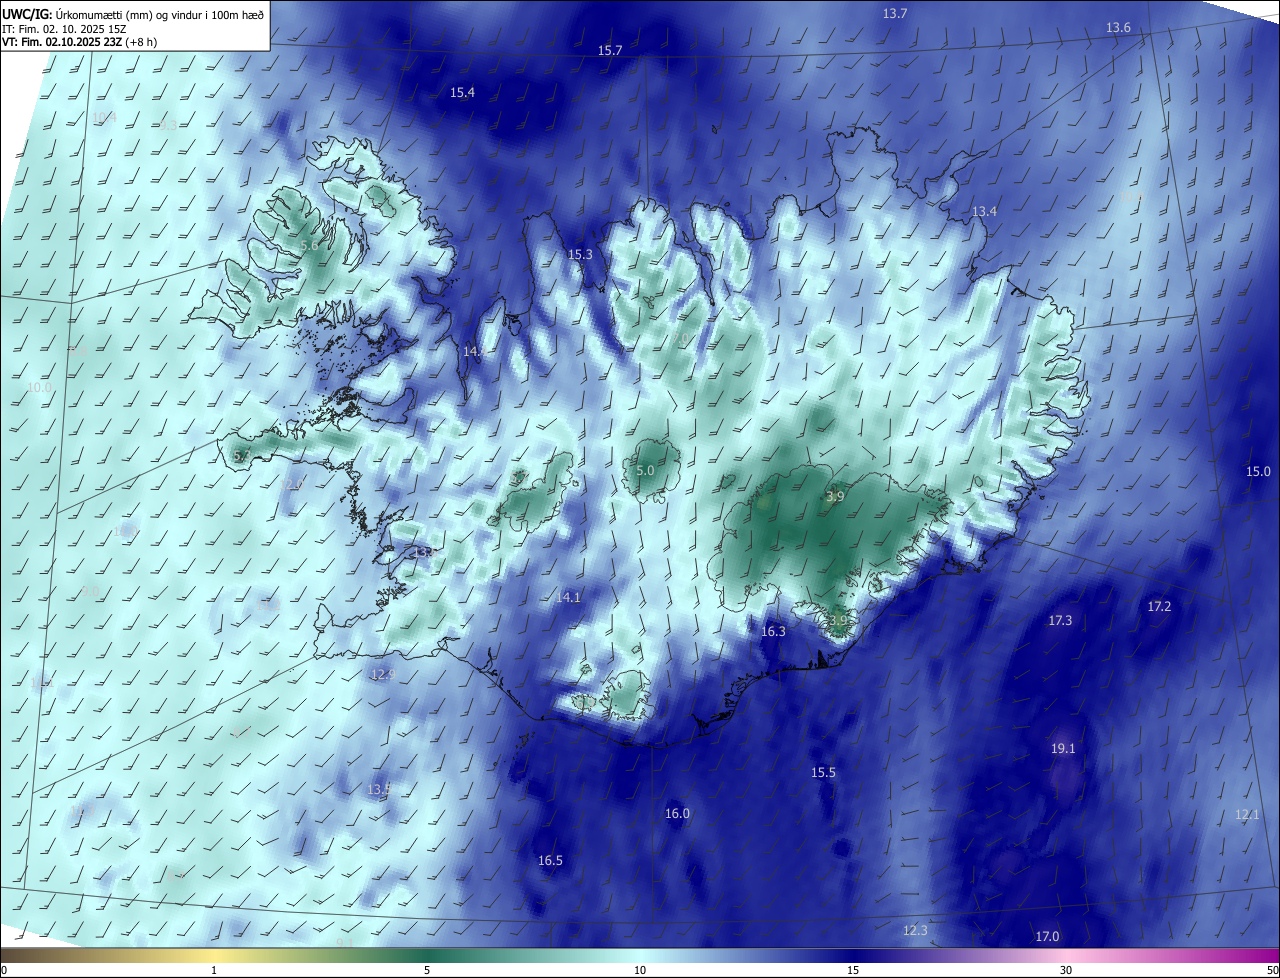Click the 5 tick on the colour scale
Screen dimensions: 1280x978
[427, 970]
